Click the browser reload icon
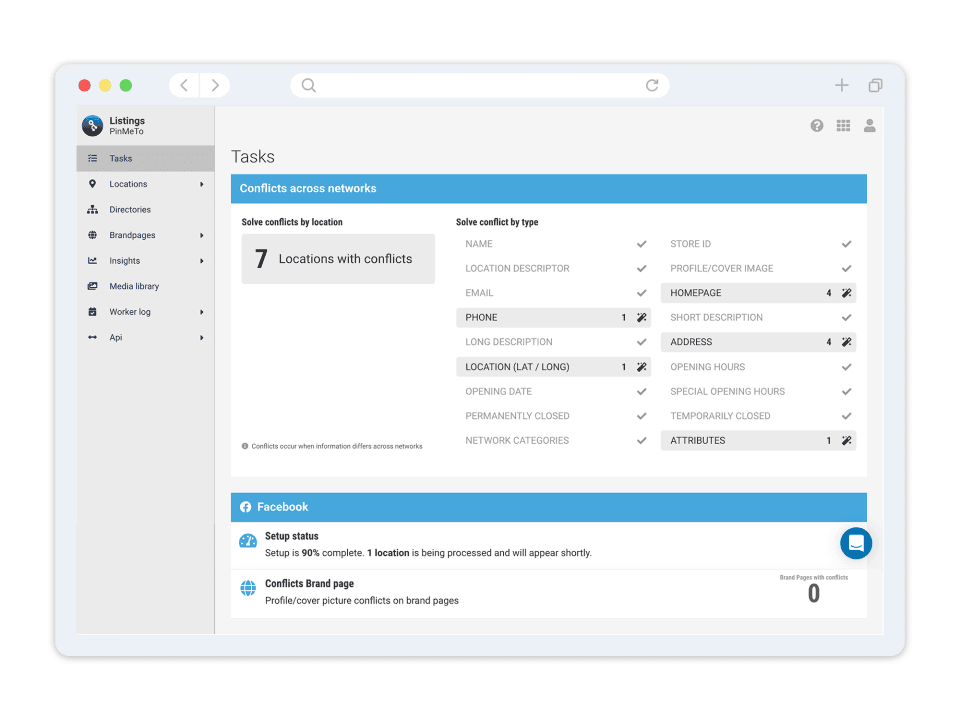 (x=652, y=86)
